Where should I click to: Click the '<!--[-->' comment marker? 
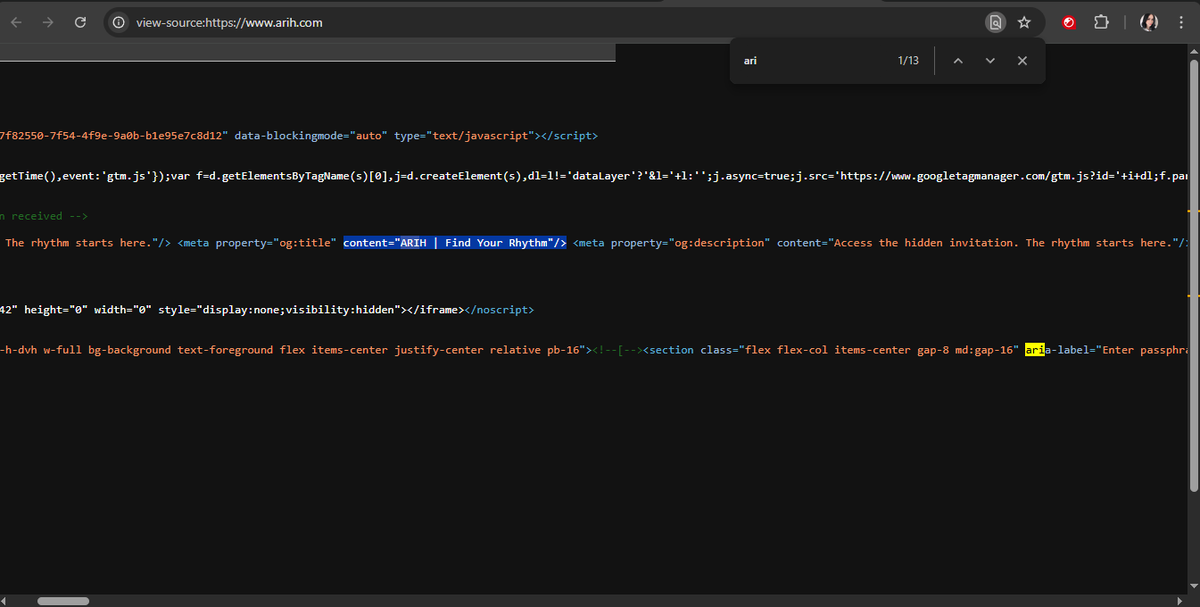pos(617,350)
